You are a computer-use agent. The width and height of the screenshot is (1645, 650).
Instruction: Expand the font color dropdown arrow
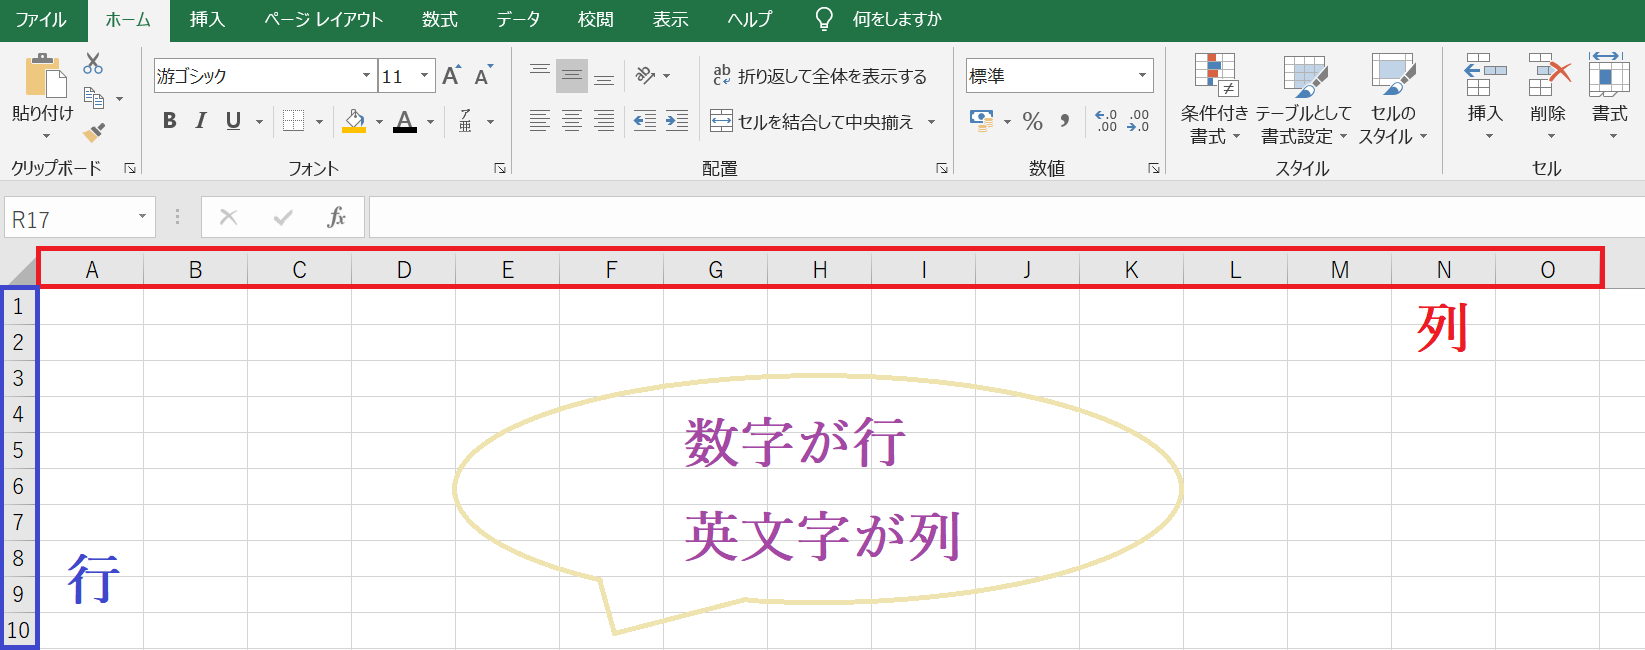click(x=431, y=122)
